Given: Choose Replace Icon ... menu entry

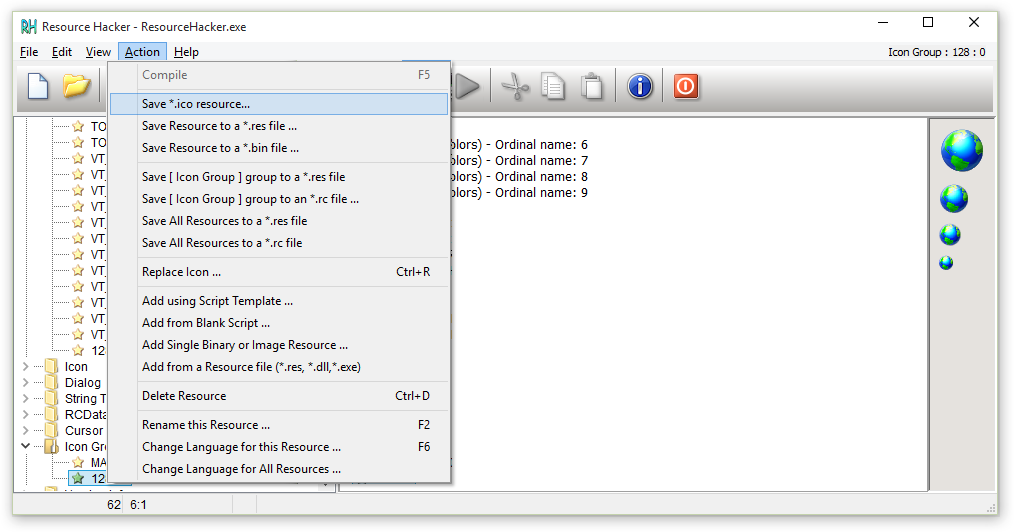Looking at the screenshot, I should coord(279,272).
